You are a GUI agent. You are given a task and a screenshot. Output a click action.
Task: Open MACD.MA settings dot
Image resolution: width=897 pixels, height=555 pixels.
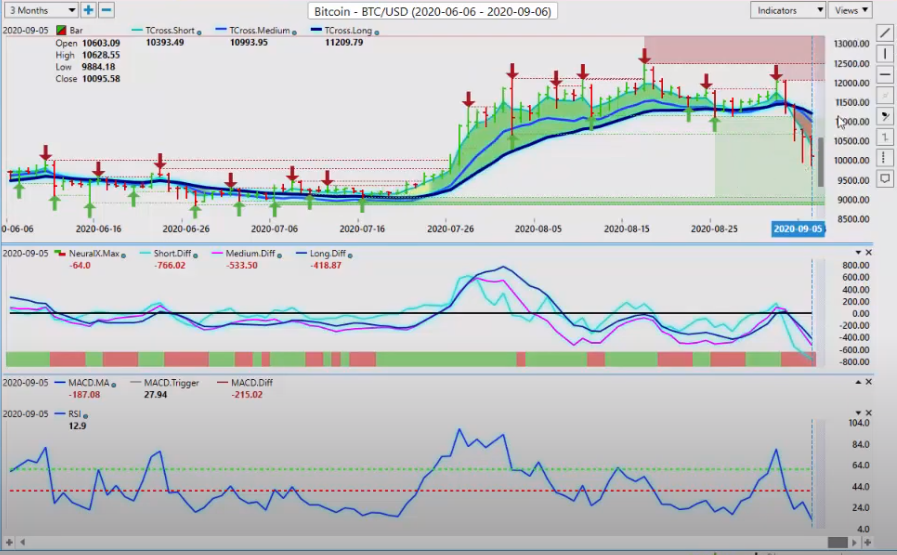point(113,384)
